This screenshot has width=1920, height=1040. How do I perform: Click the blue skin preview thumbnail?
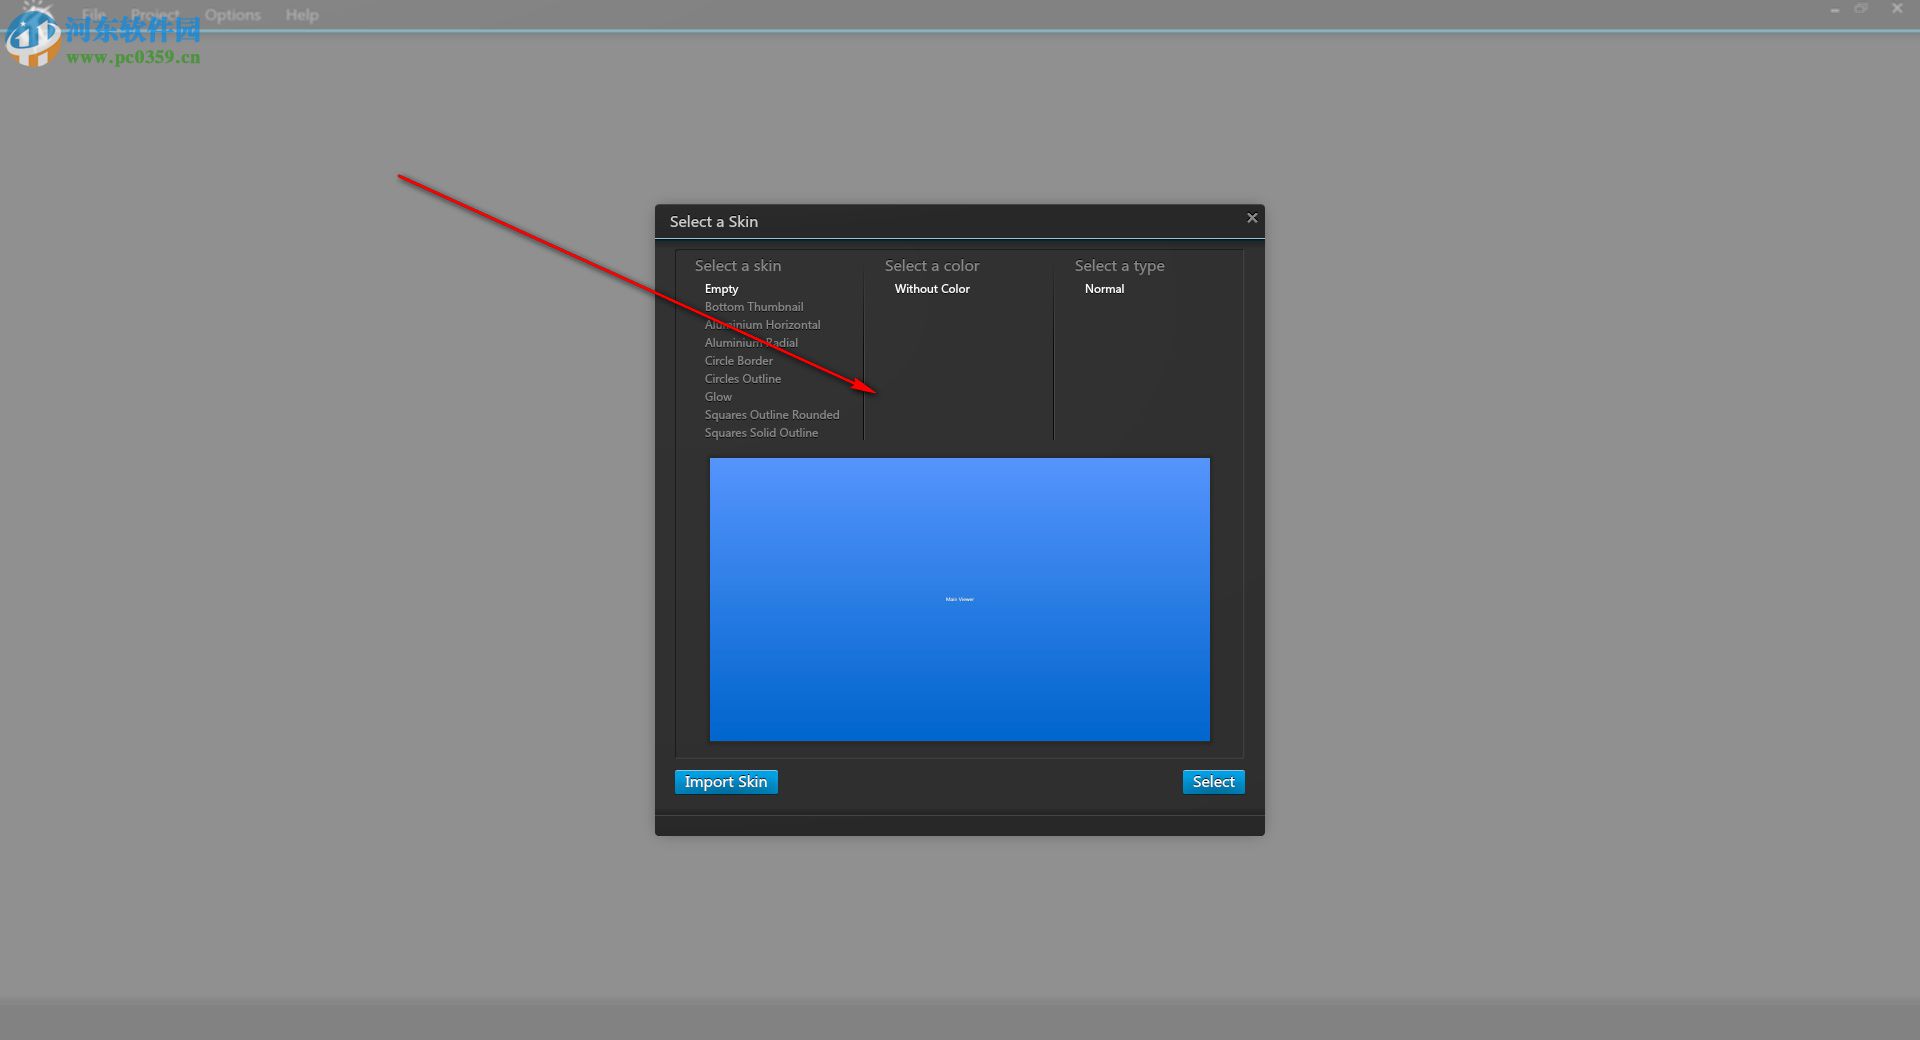(960, 599)
